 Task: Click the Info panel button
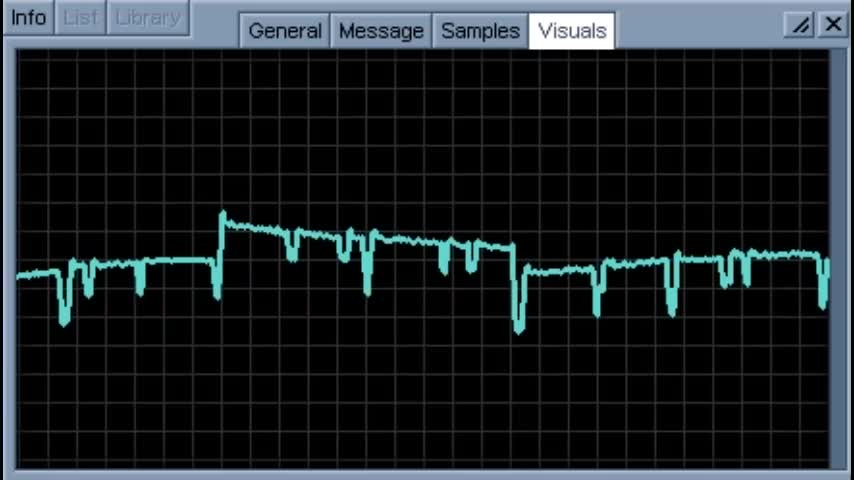click(28, 18)
